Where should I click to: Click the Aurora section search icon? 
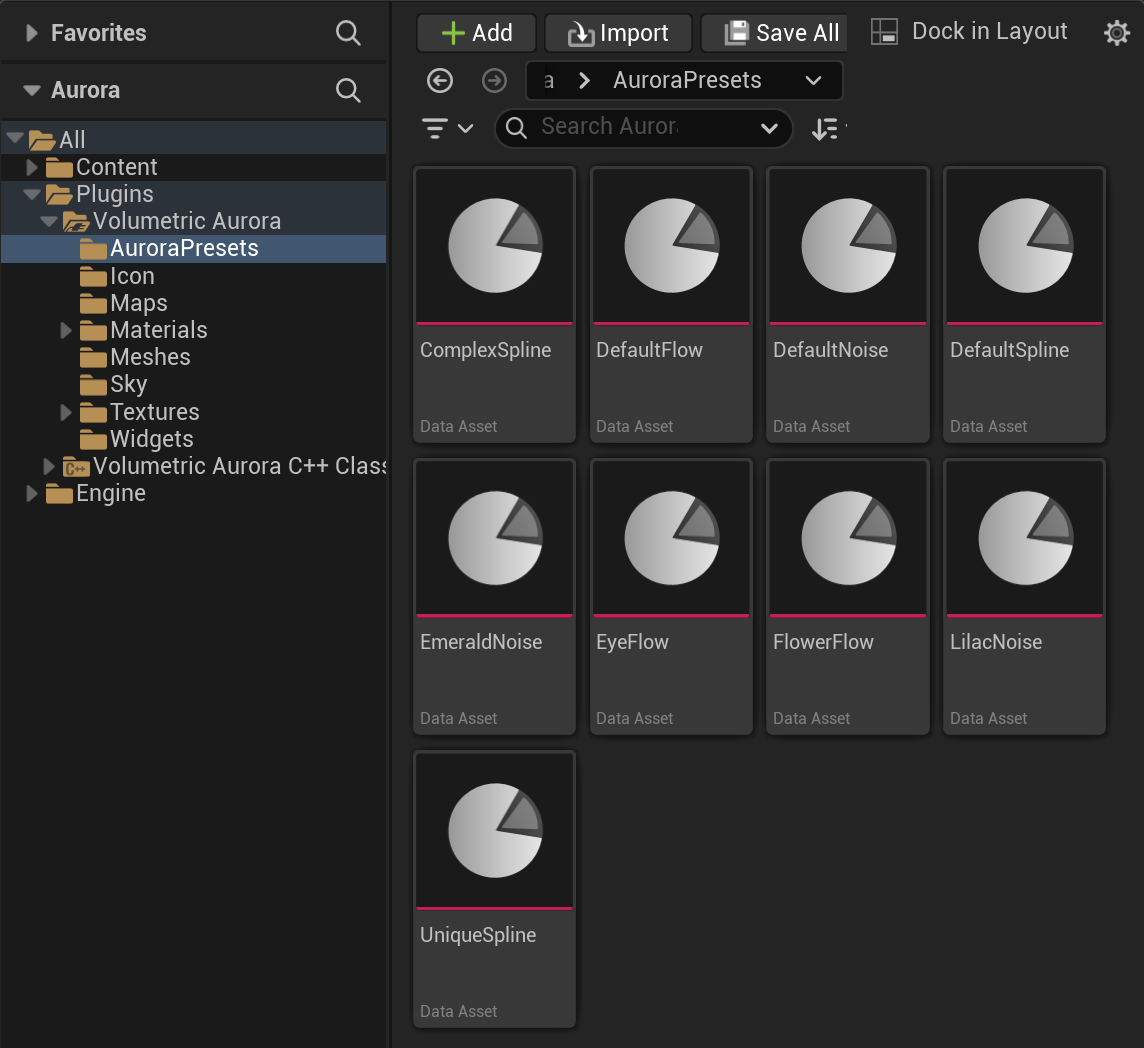point(348,90)
